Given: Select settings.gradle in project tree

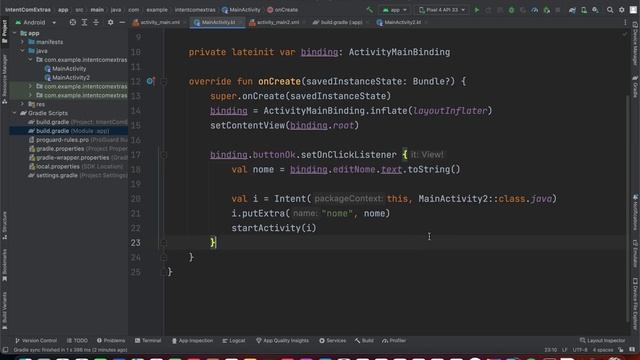Looking at the screenshot, I should click(x=57, y=176).
